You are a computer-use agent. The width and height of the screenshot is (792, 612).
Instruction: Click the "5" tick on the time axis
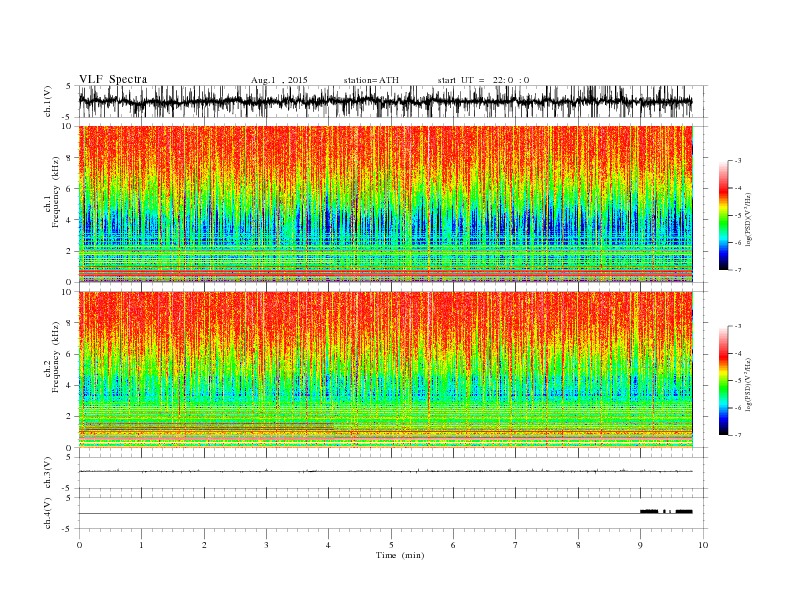[x=391, y=545]
